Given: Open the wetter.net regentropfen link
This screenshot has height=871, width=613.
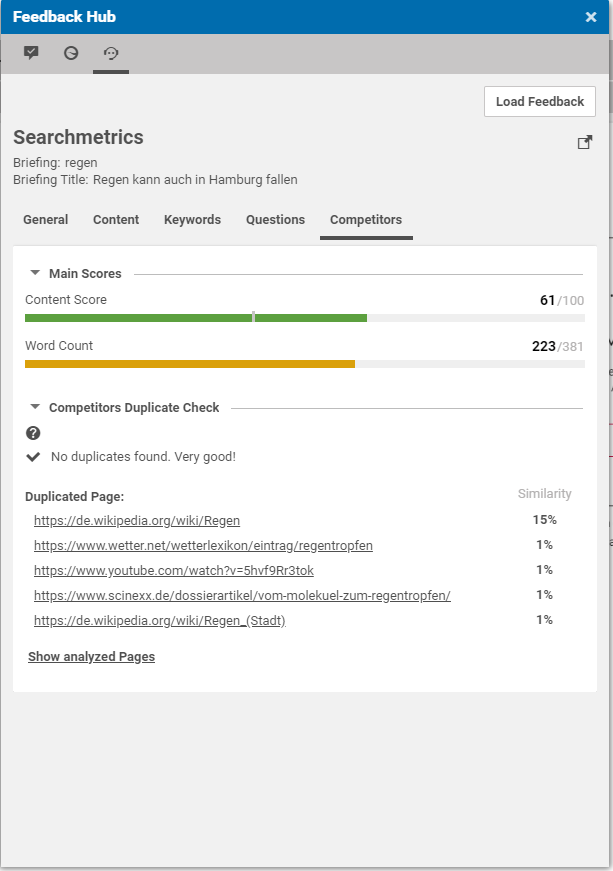Looking at the screenshot, I should [203, 546].
